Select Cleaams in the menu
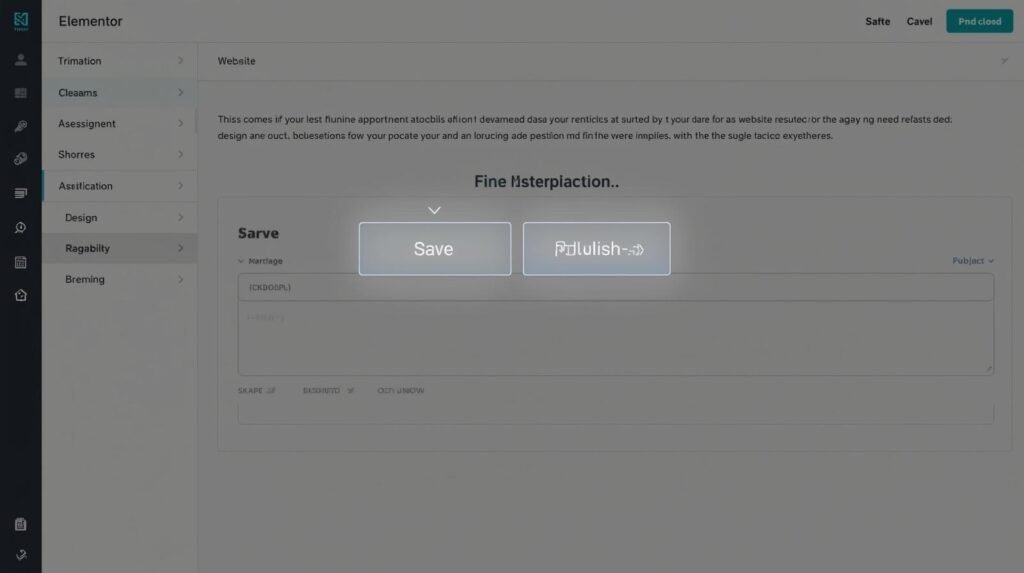The image size is (1024, 573). click(120, 92)
